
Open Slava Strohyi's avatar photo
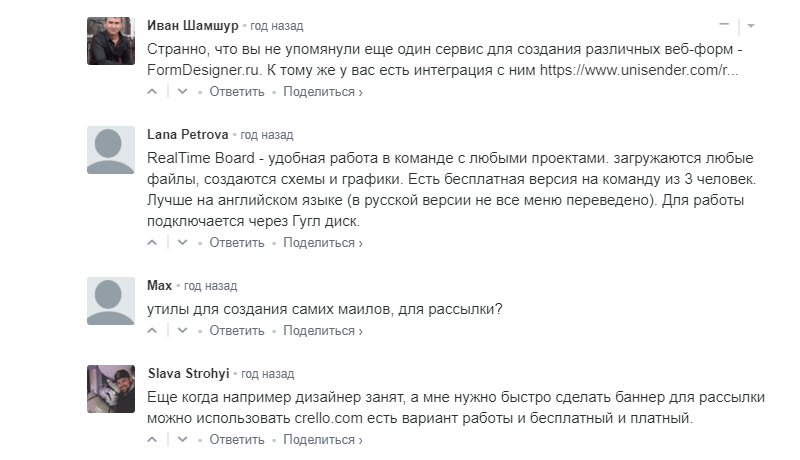pyautogui.click(x=111, y=389)
